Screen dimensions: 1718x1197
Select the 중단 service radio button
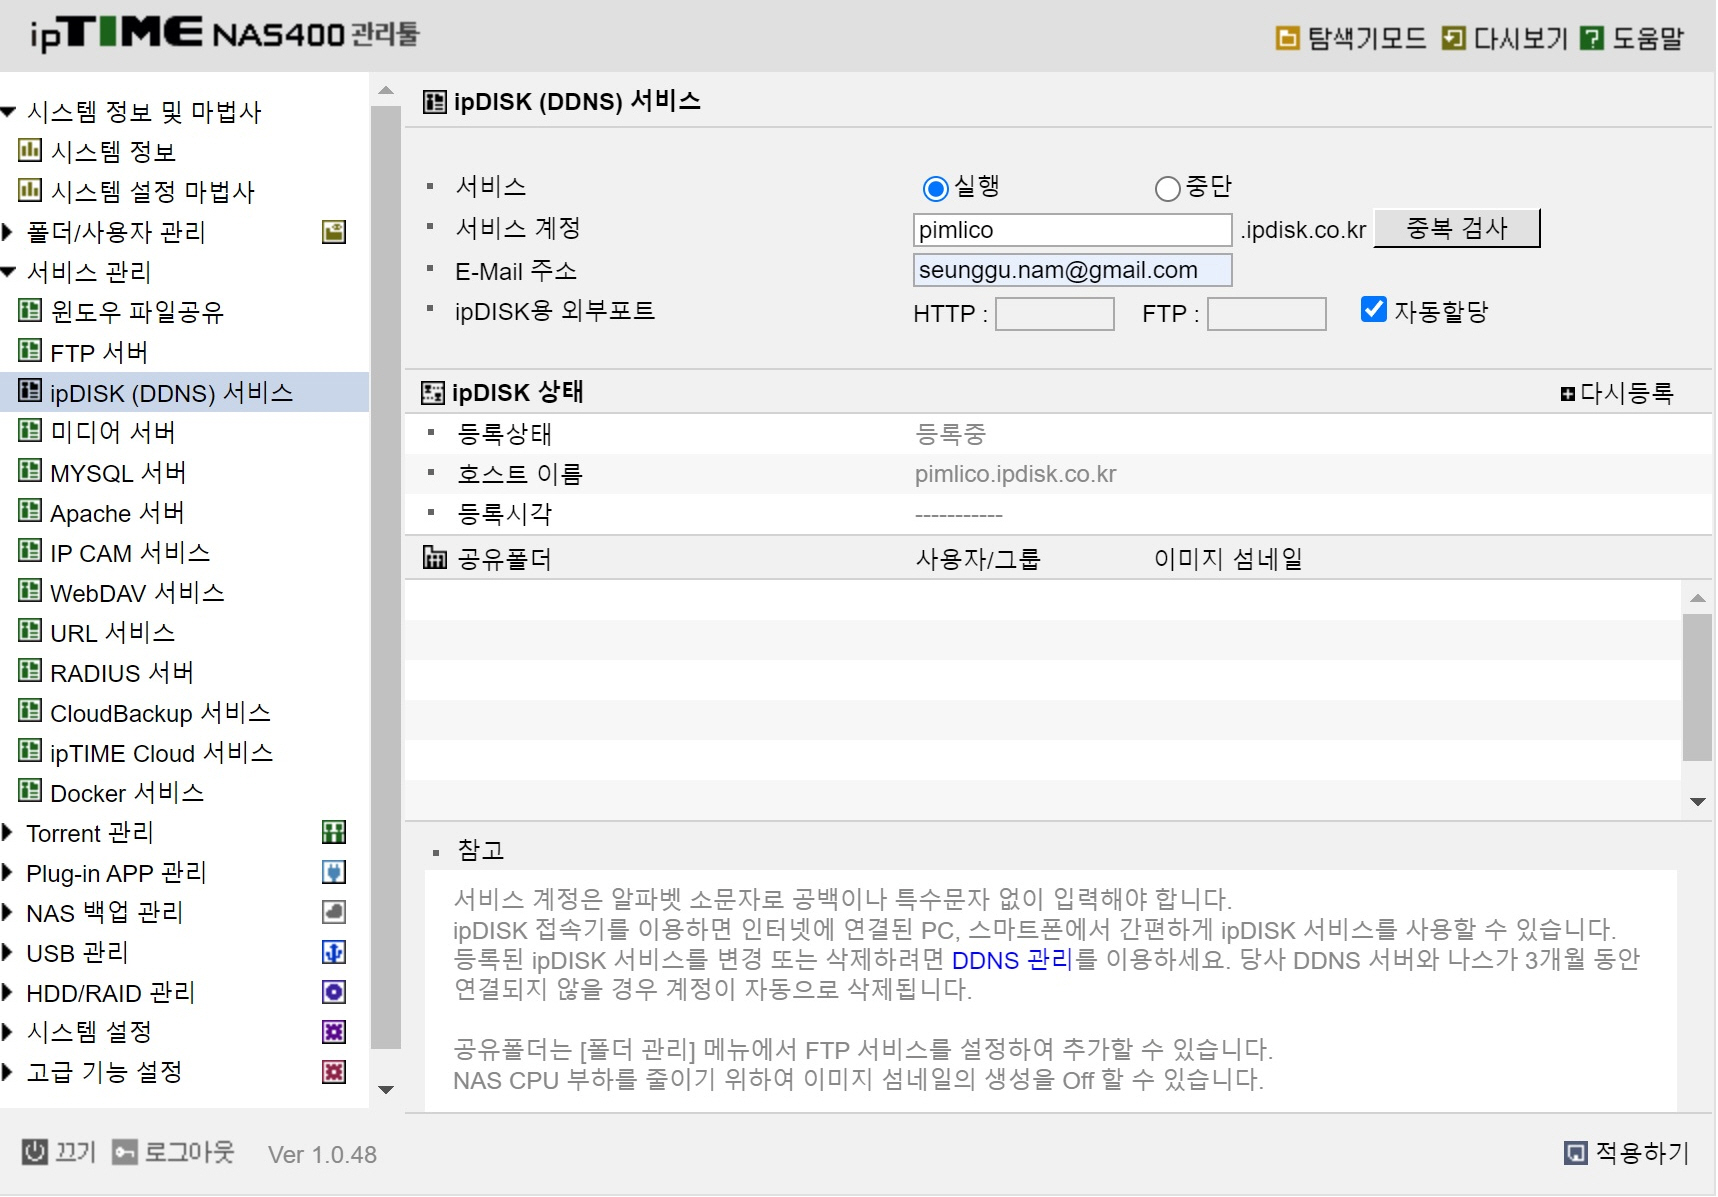click(x=1167, y=188)
